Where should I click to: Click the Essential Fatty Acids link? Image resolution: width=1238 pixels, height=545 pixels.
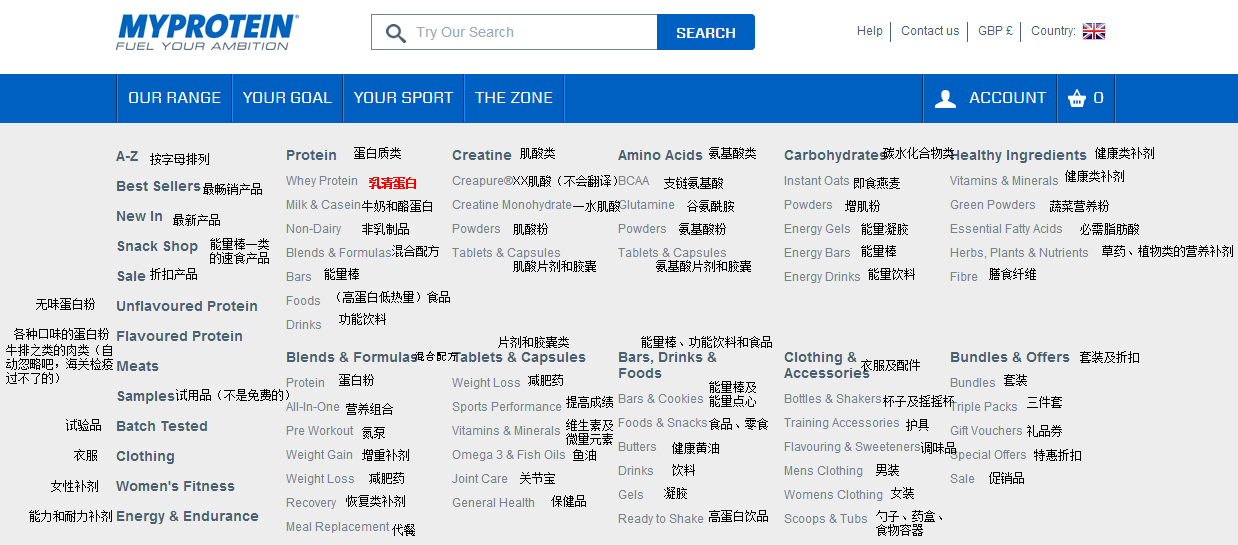[x=1006, y=229]
